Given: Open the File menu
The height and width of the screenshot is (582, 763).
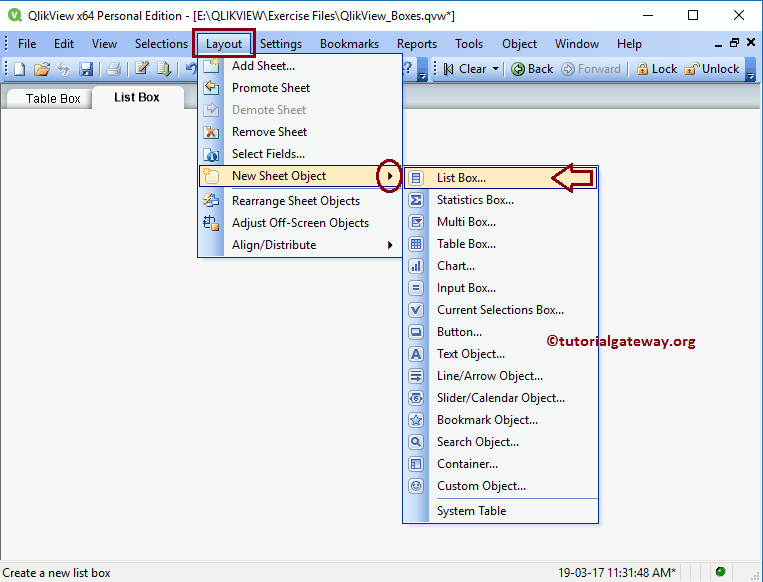Looking at the screenshot, I should pyautogui.click(x=27, y=44).
